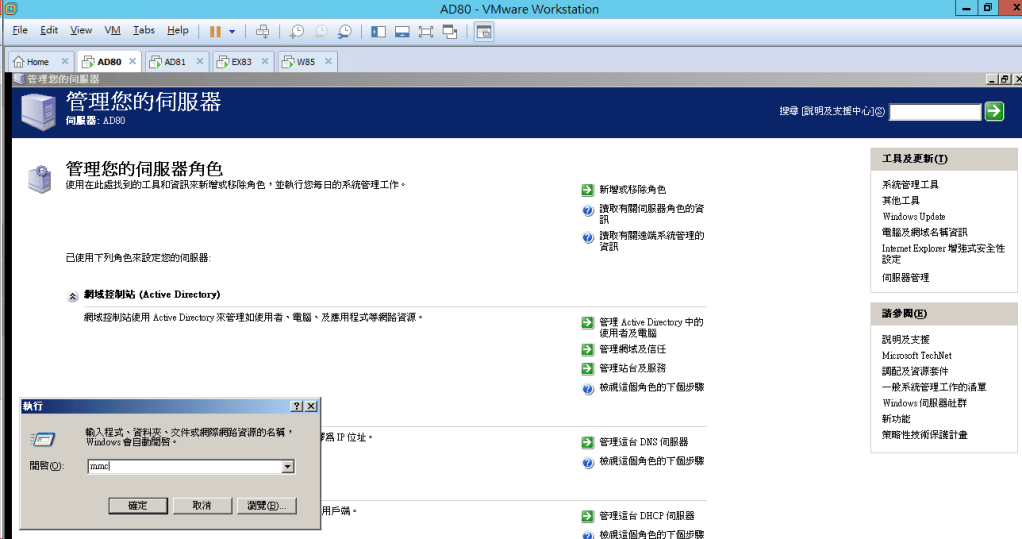Click the help center search field
Viewport: 1022px width, 539px height.
(x=934, y=112)
